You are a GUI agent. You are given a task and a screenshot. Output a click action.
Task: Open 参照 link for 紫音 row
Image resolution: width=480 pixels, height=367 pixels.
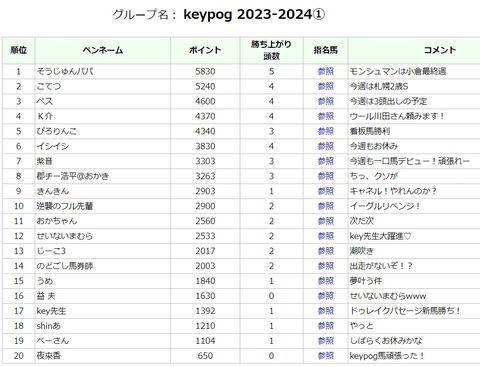(x=326, y=161)
